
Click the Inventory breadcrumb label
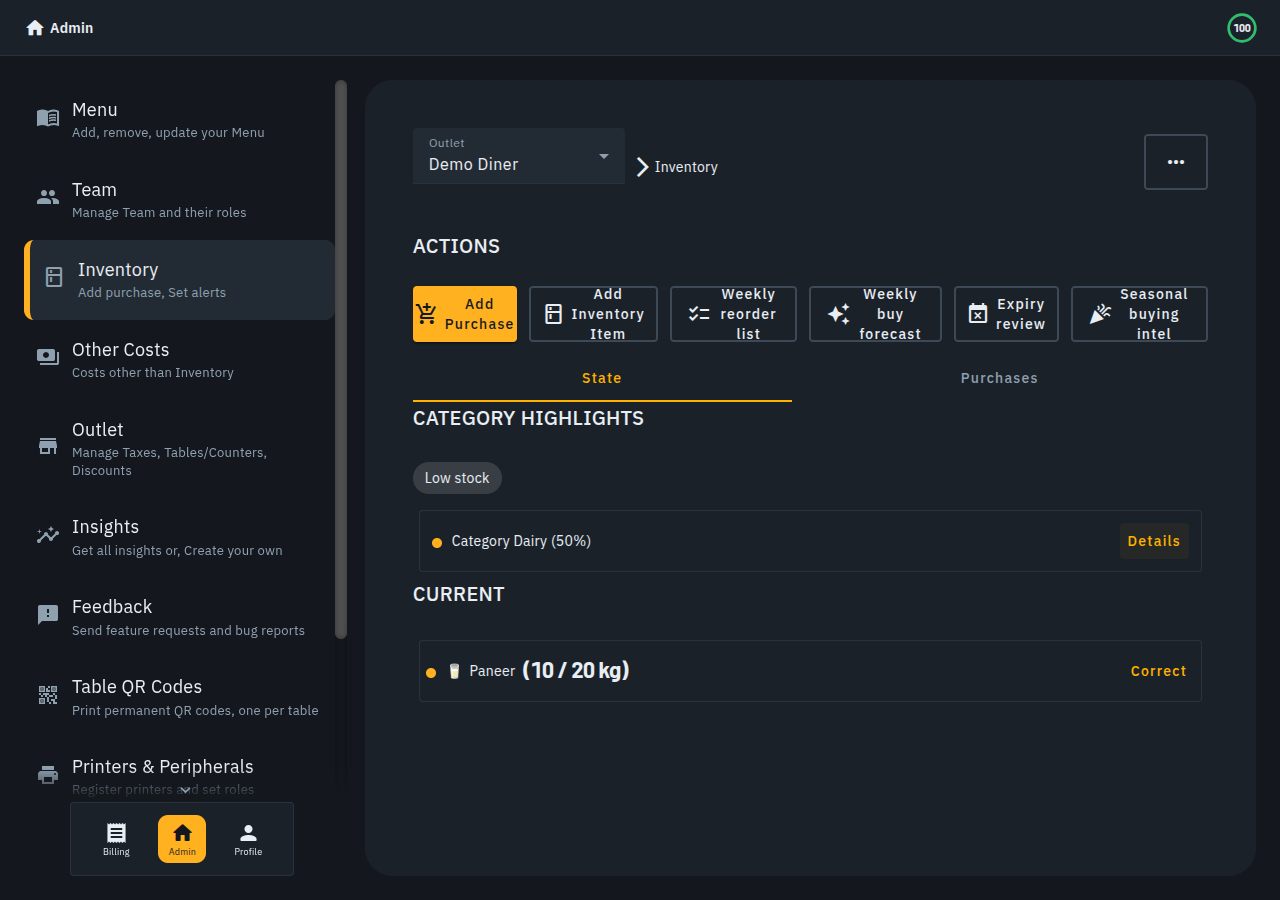pyautogui.click(x=686, y=167)
